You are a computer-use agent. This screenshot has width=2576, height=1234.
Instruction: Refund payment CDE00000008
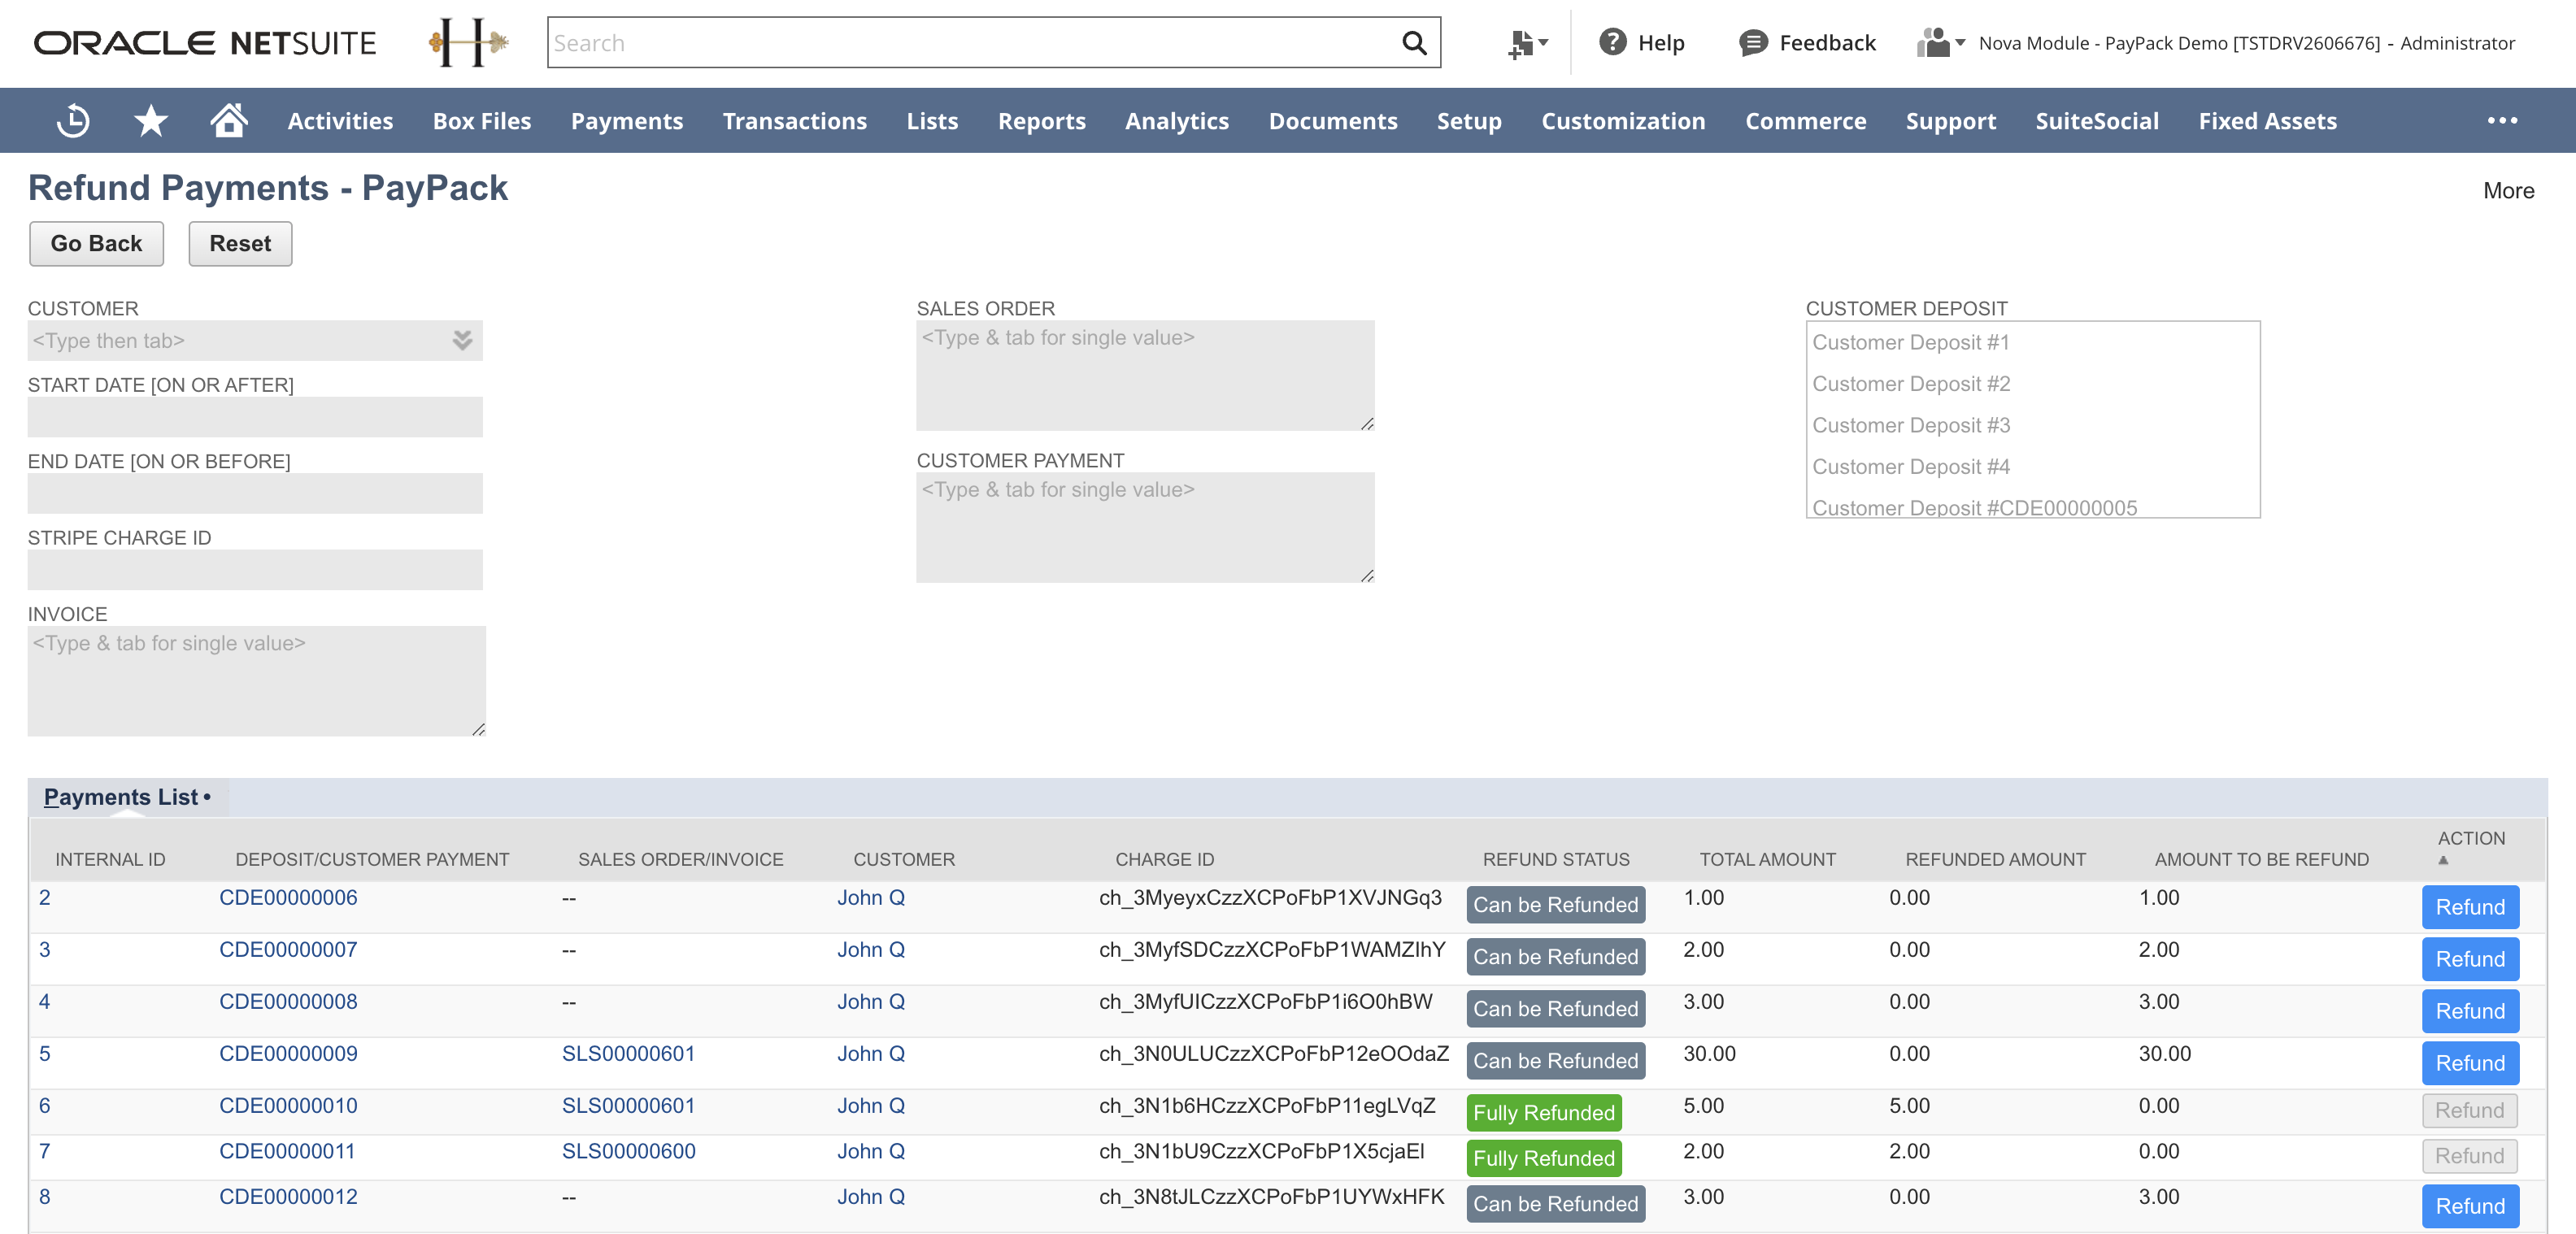[2470, 1011]
